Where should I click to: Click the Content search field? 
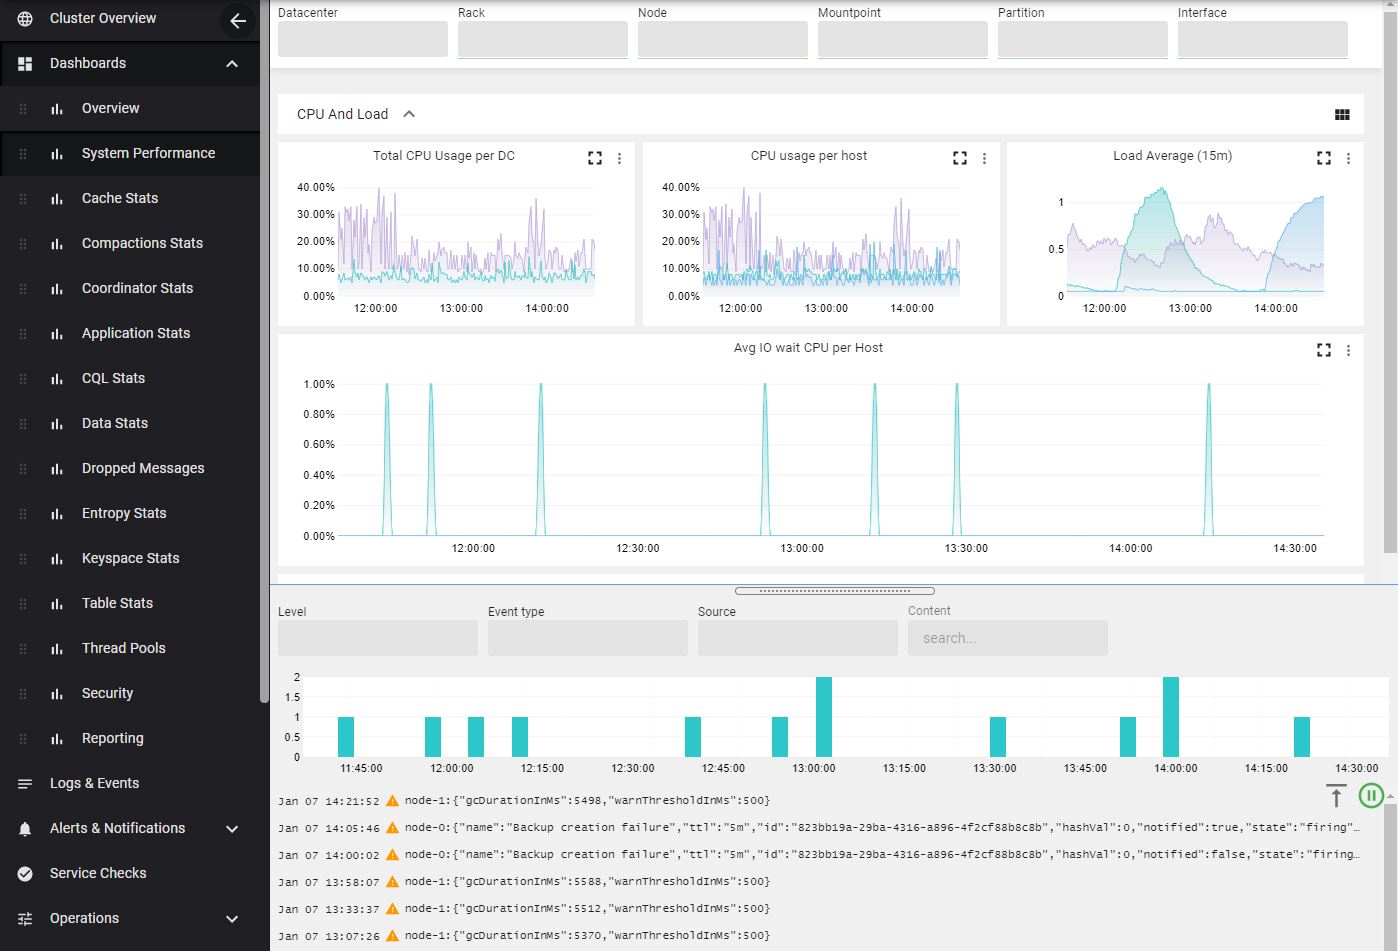1007,638
